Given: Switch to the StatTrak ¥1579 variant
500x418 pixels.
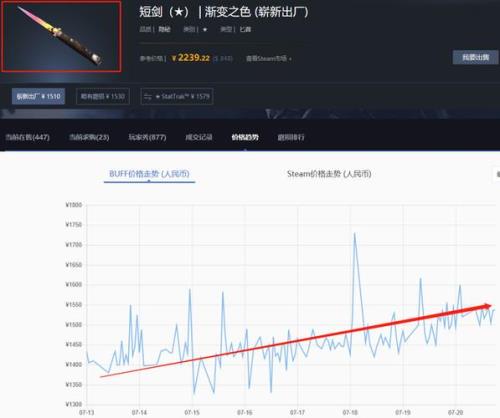Looking at the screenshot, I should (177, 96).
